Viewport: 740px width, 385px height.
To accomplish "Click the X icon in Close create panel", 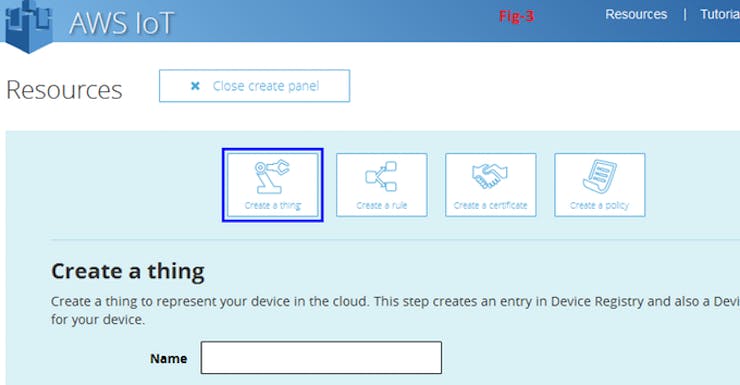I will (195, 86).
